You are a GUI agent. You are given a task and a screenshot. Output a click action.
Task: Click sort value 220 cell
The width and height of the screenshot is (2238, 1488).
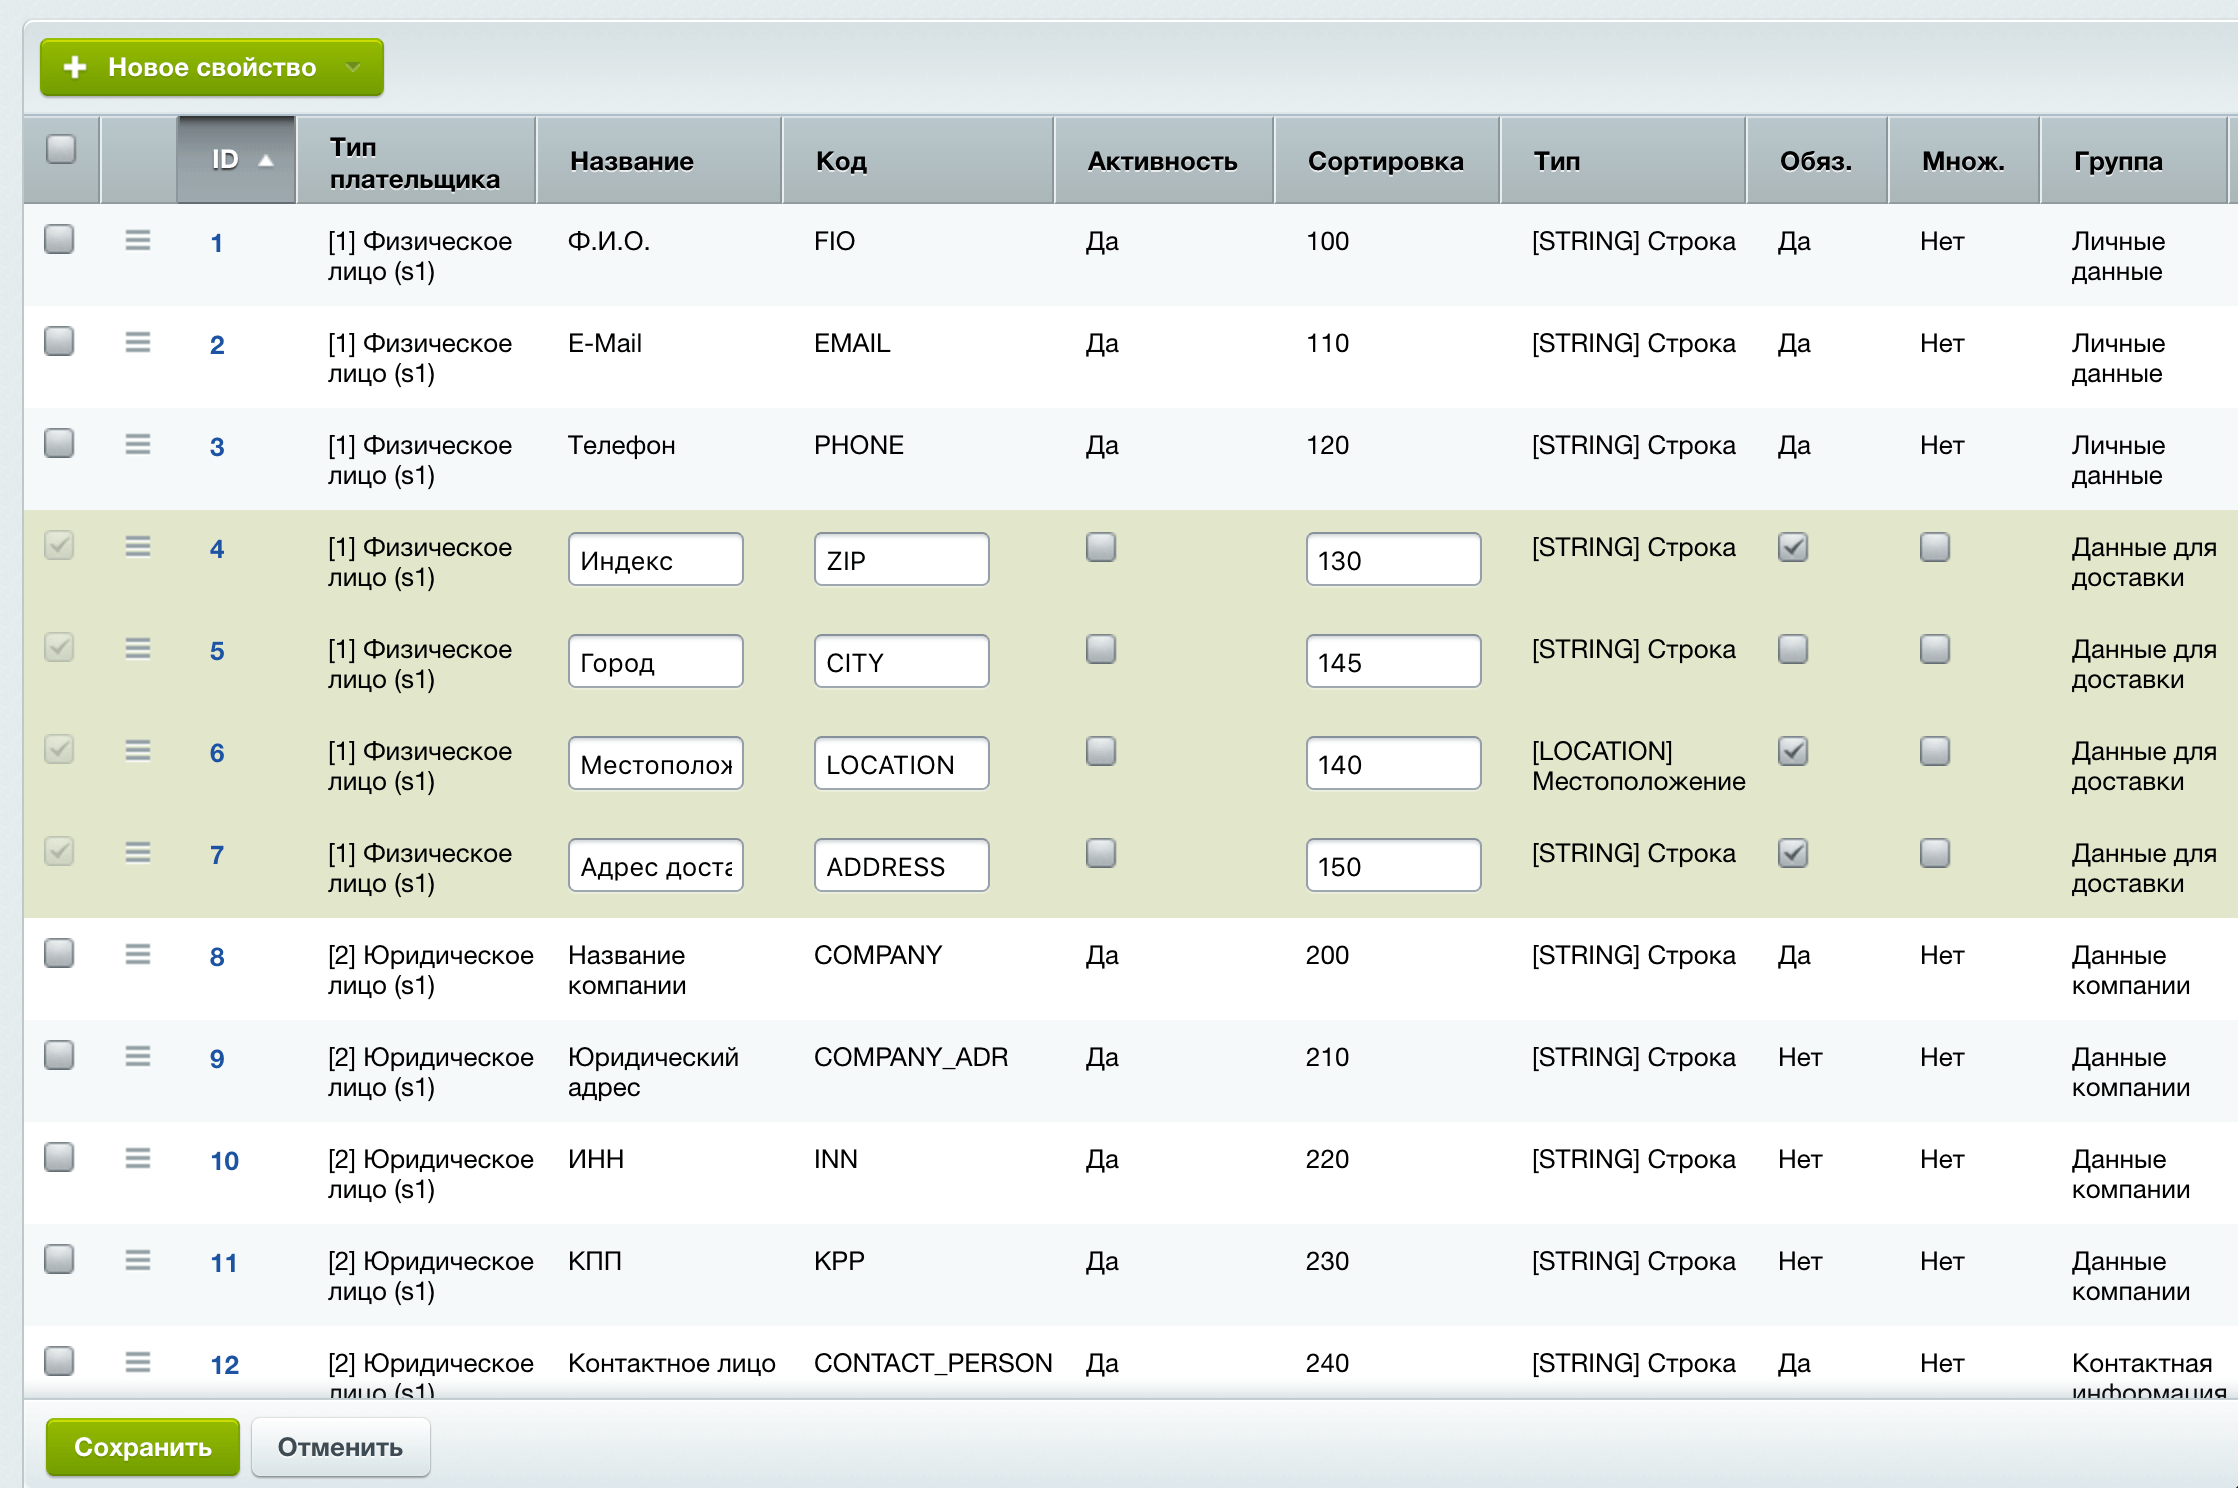pos(1327,1159)
